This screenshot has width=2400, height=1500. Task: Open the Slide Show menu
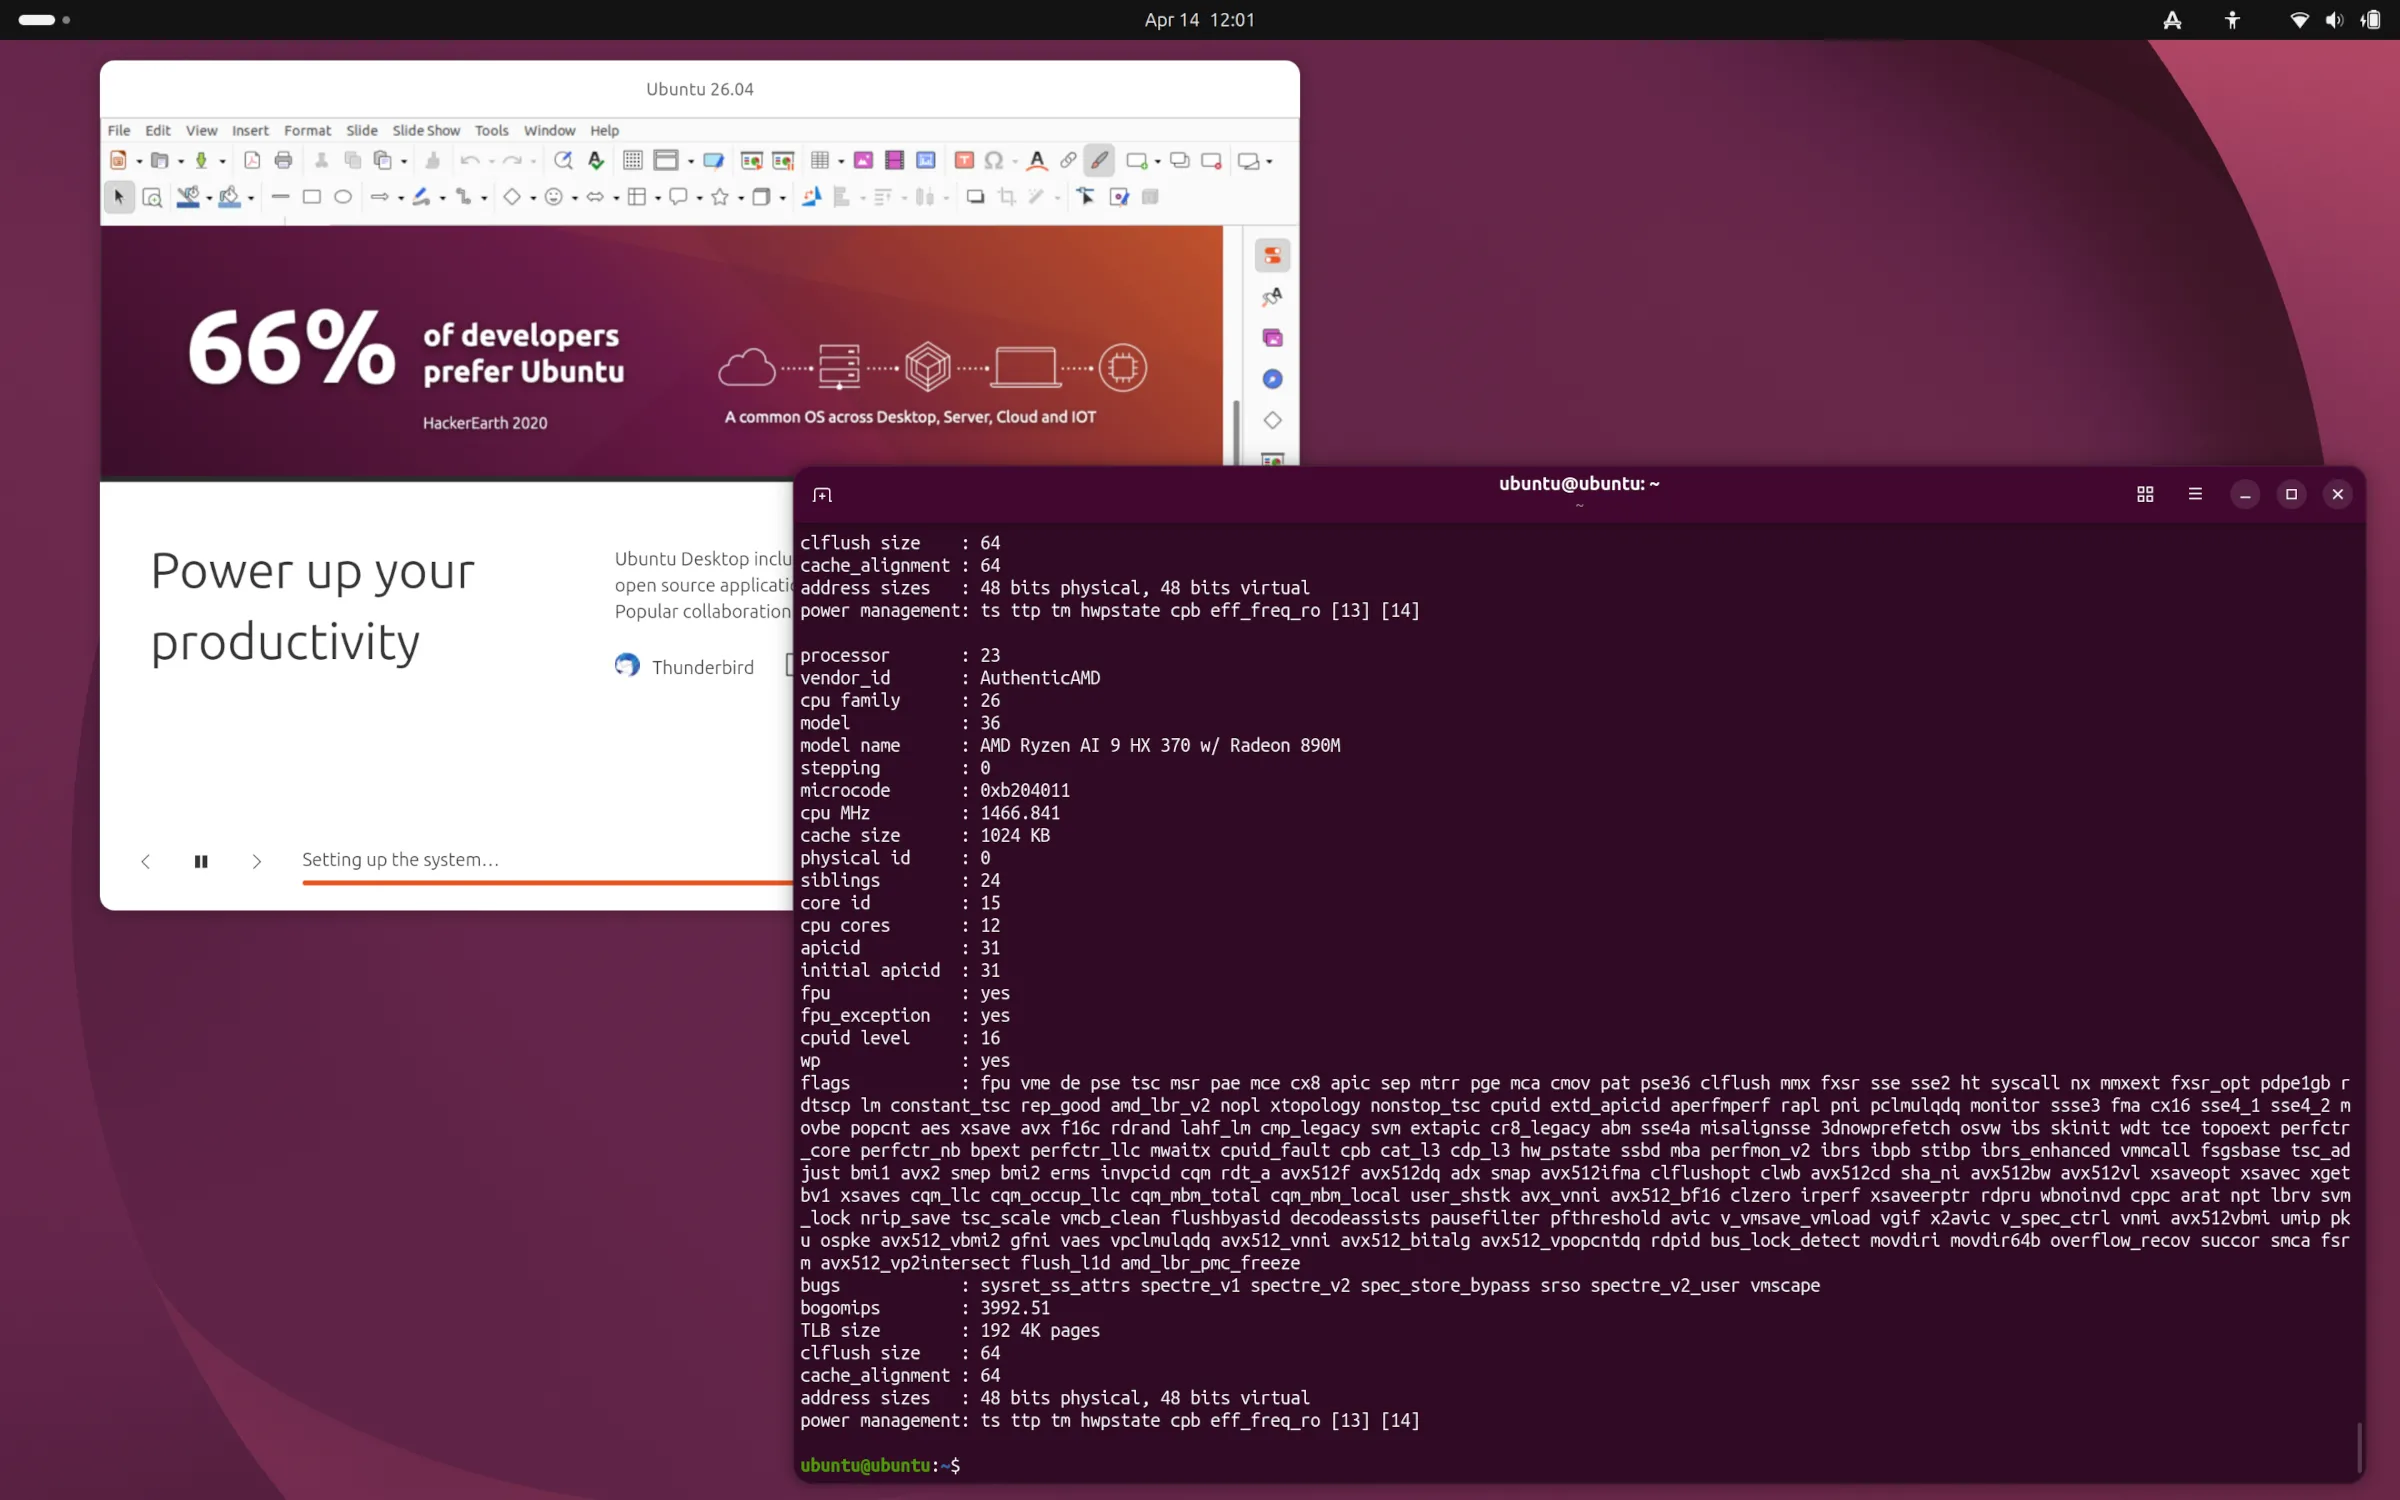(425, 130)
